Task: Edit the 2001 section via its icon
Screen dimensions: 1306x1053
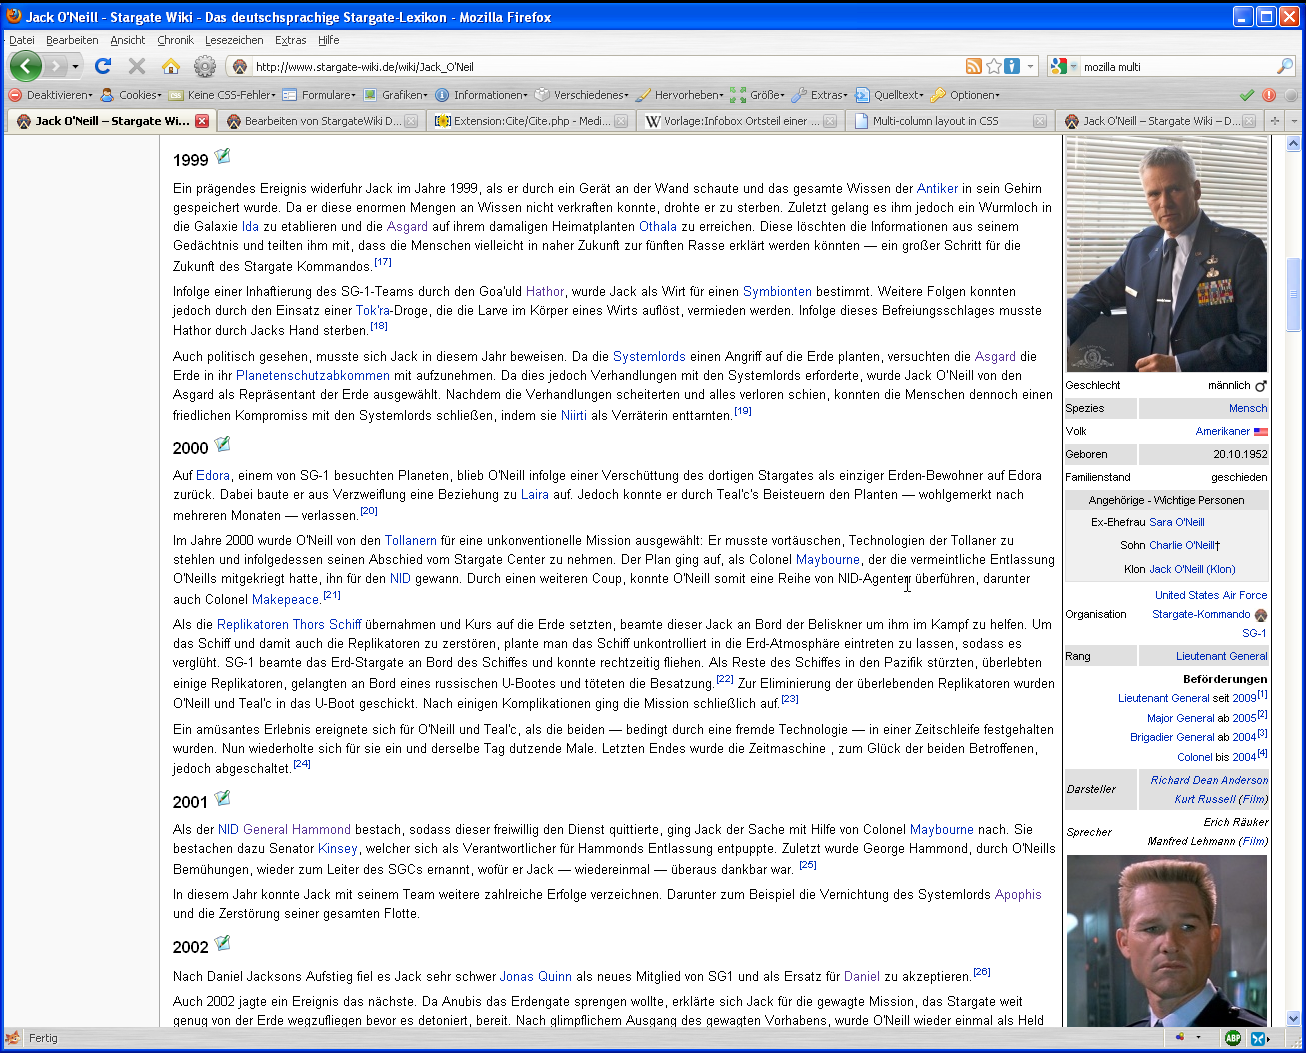Action: click(x=222, y=799)
